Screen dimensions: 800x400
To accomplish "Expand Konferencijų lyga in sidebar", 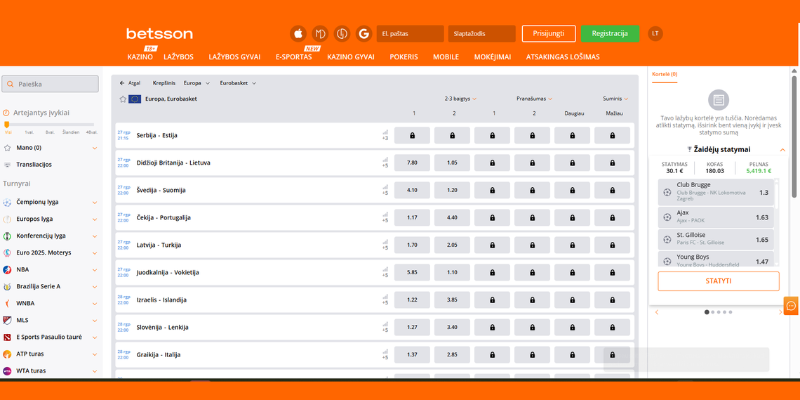I will pos(94,236).
